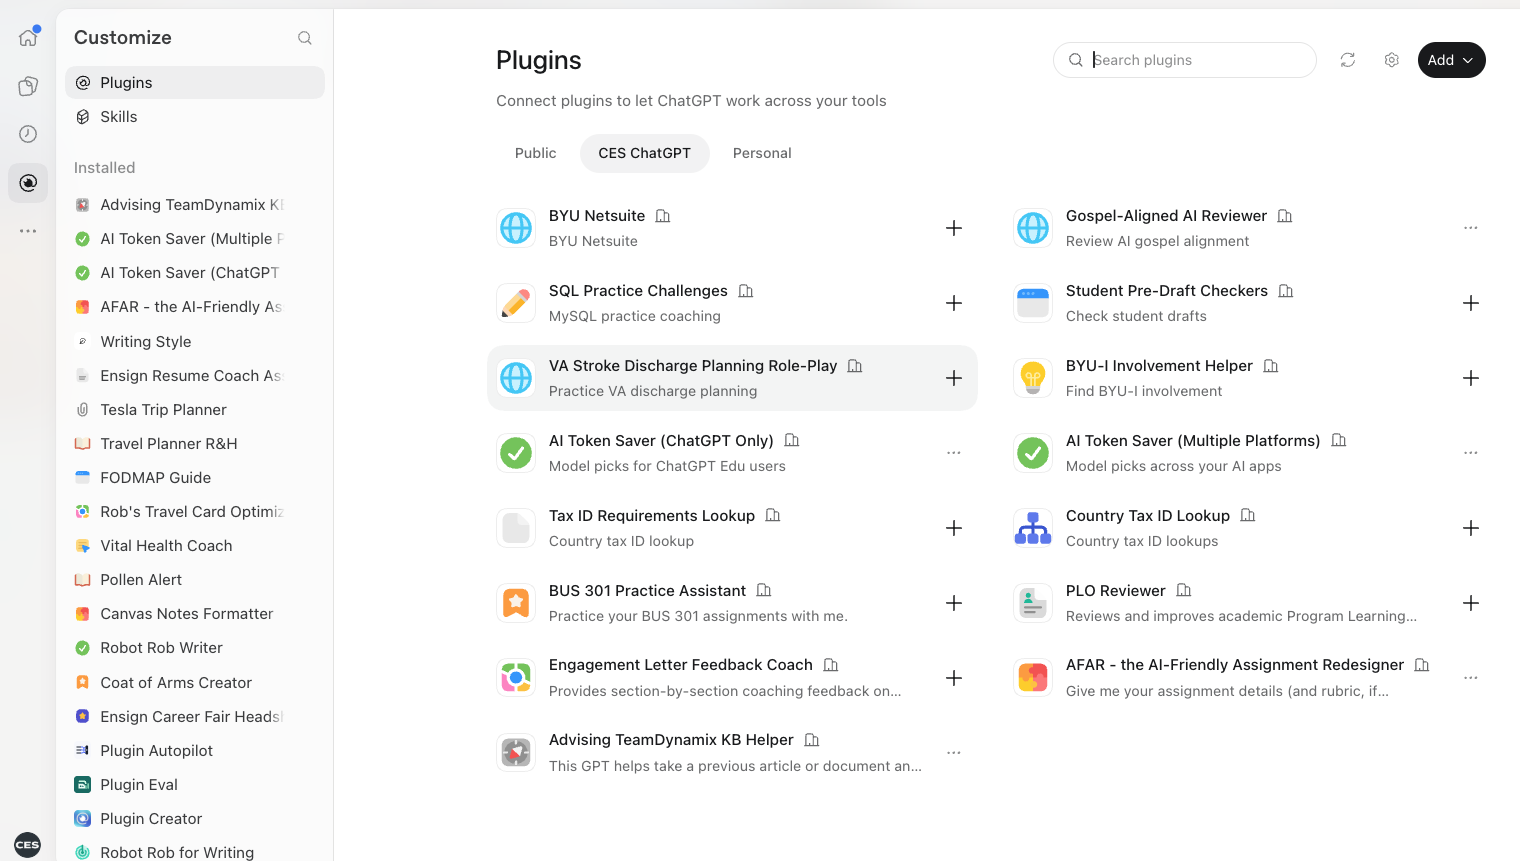Open Canvas Notes Formatter in sidebar
1520x861 pixels.
[x=195, y=614]
